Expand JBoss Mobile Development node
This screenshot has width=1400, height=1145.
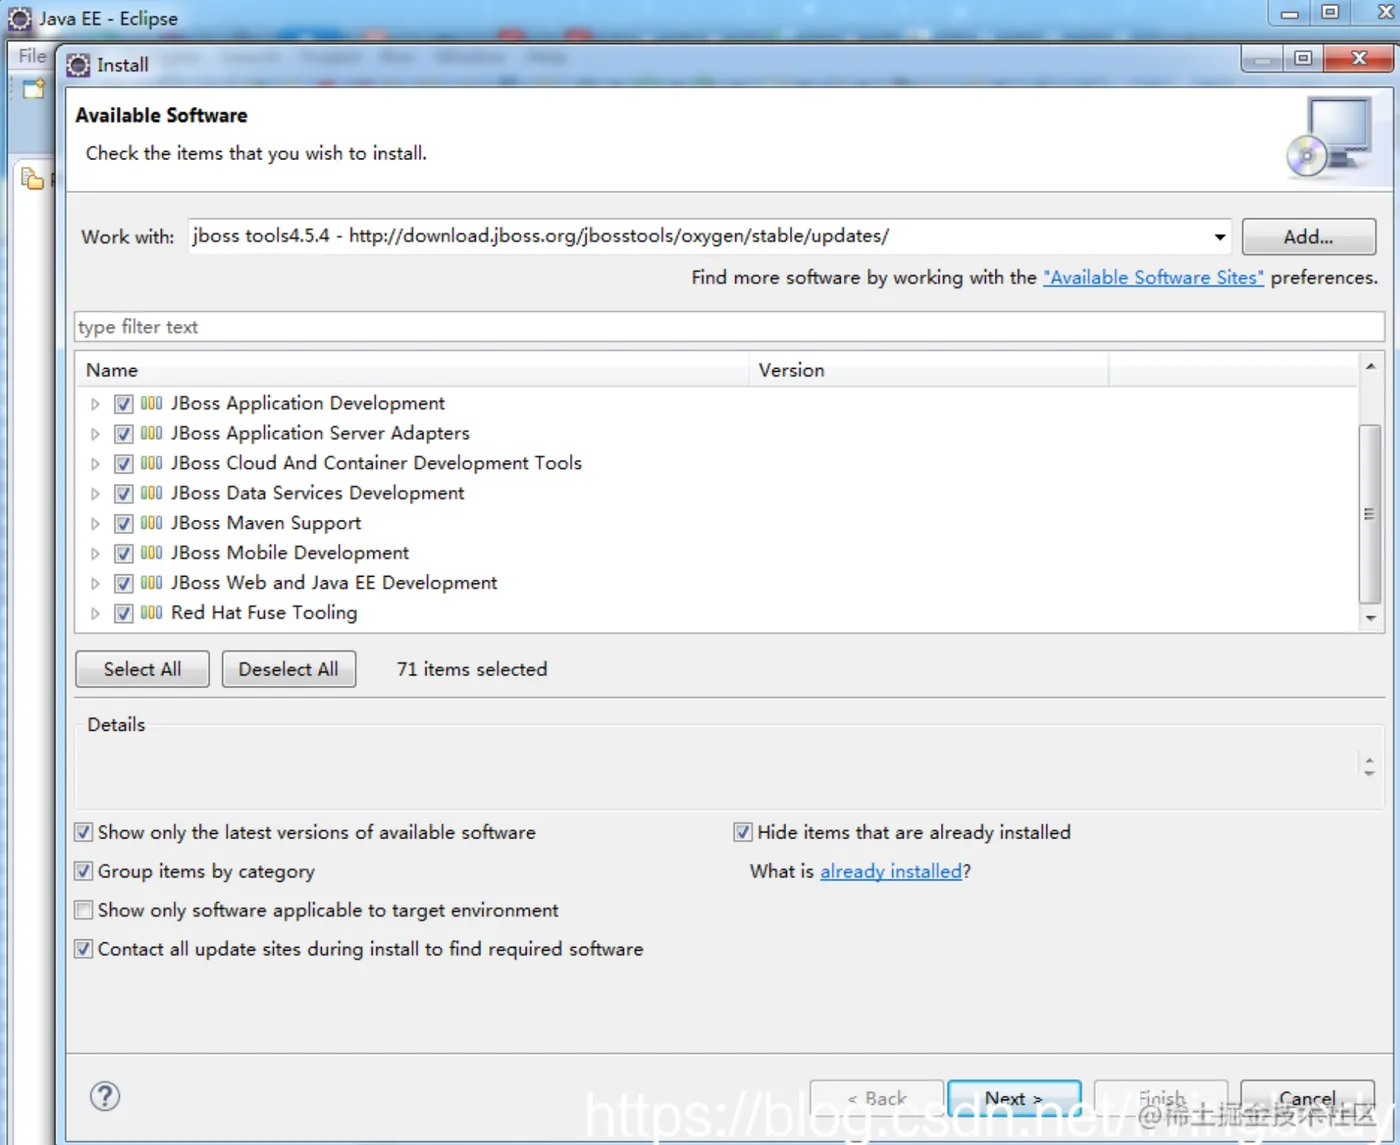click(95, 554)
